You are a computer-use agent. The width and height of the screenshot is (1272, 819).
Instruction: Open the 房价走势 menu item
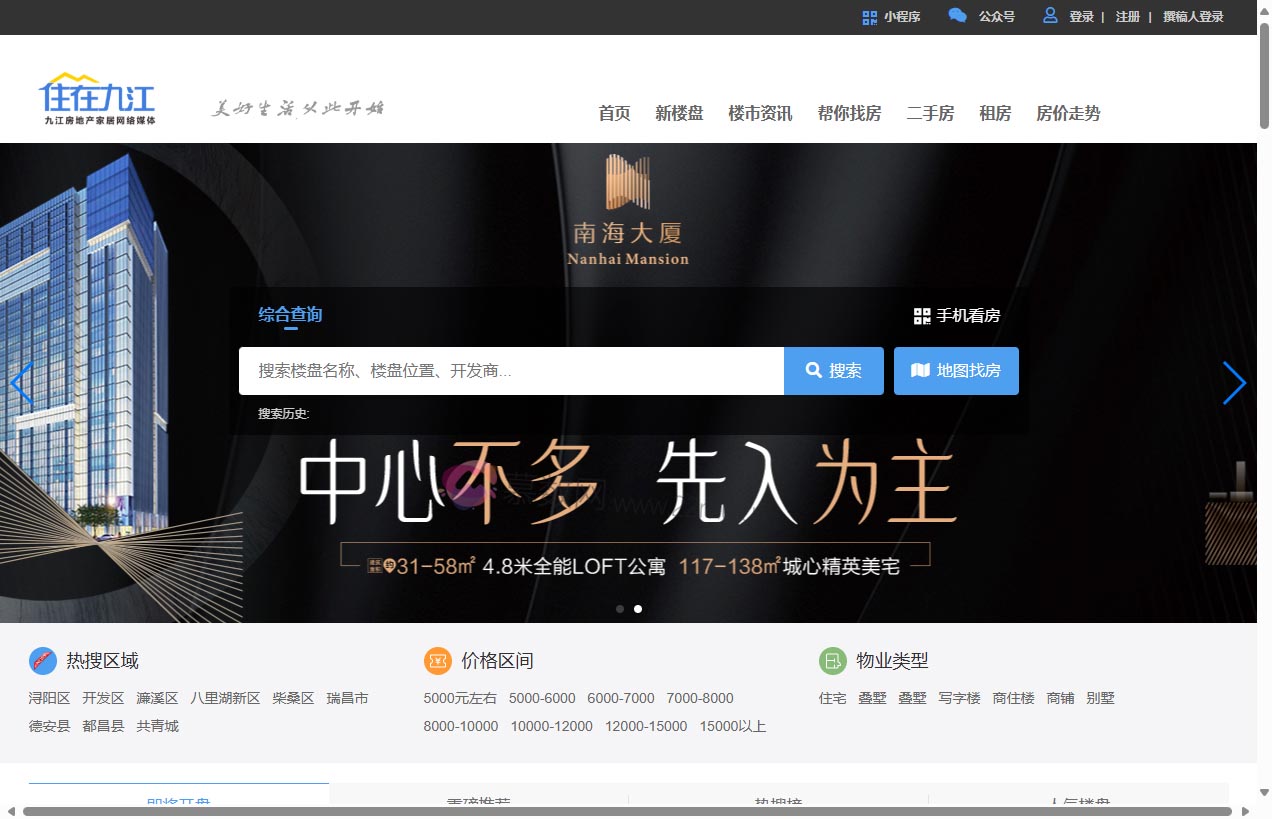click(1067, 114)
